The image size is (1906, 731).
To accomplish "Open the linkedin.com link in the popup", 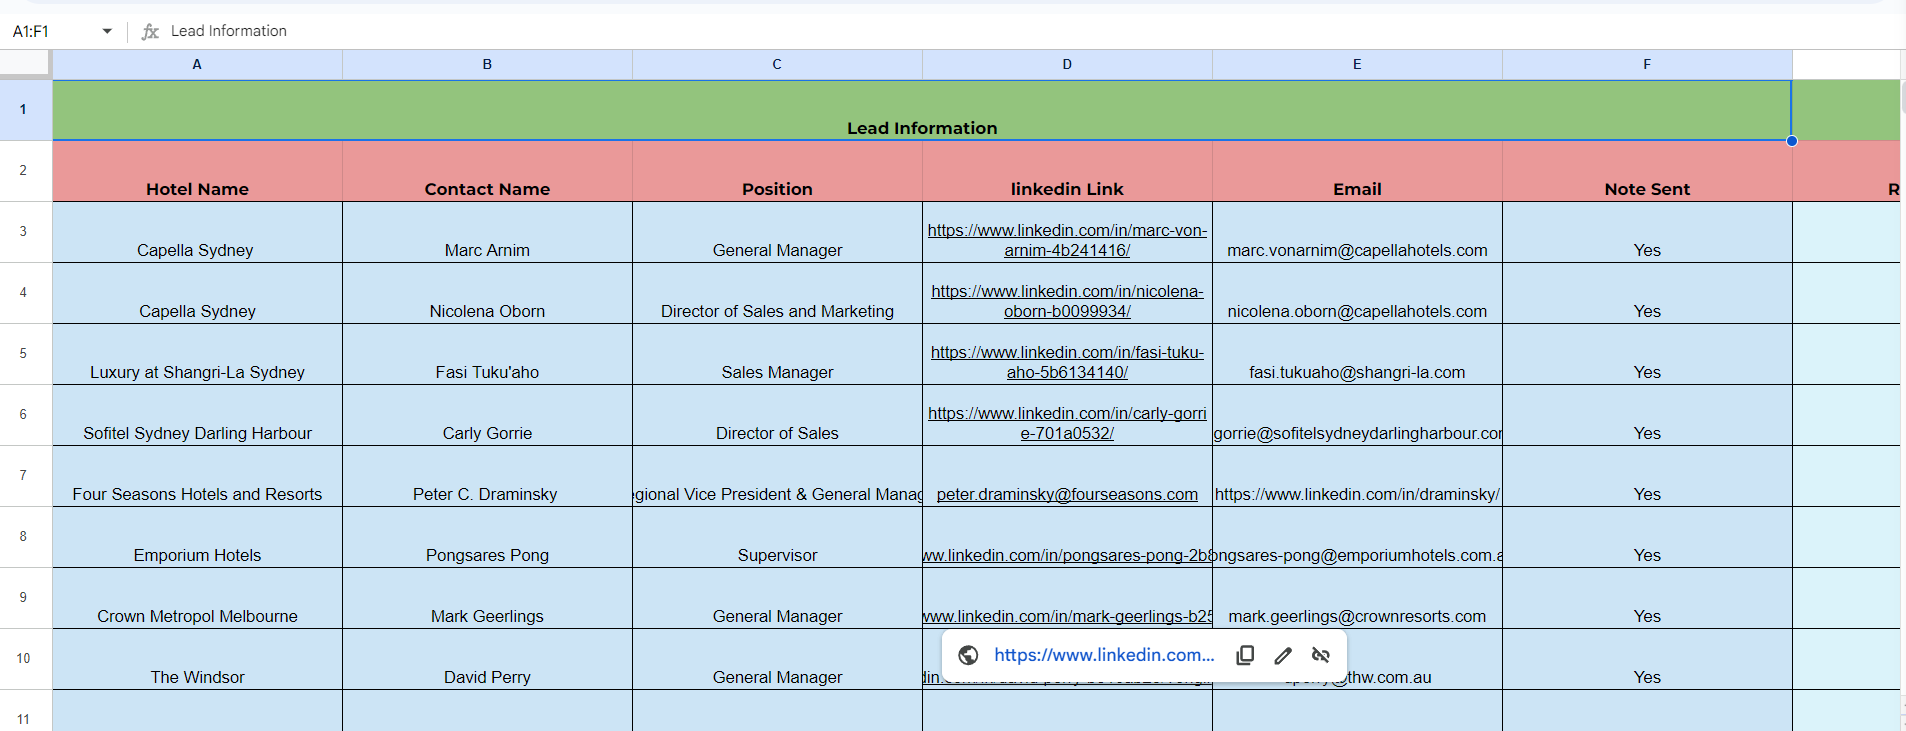I will pos(1104,655).
